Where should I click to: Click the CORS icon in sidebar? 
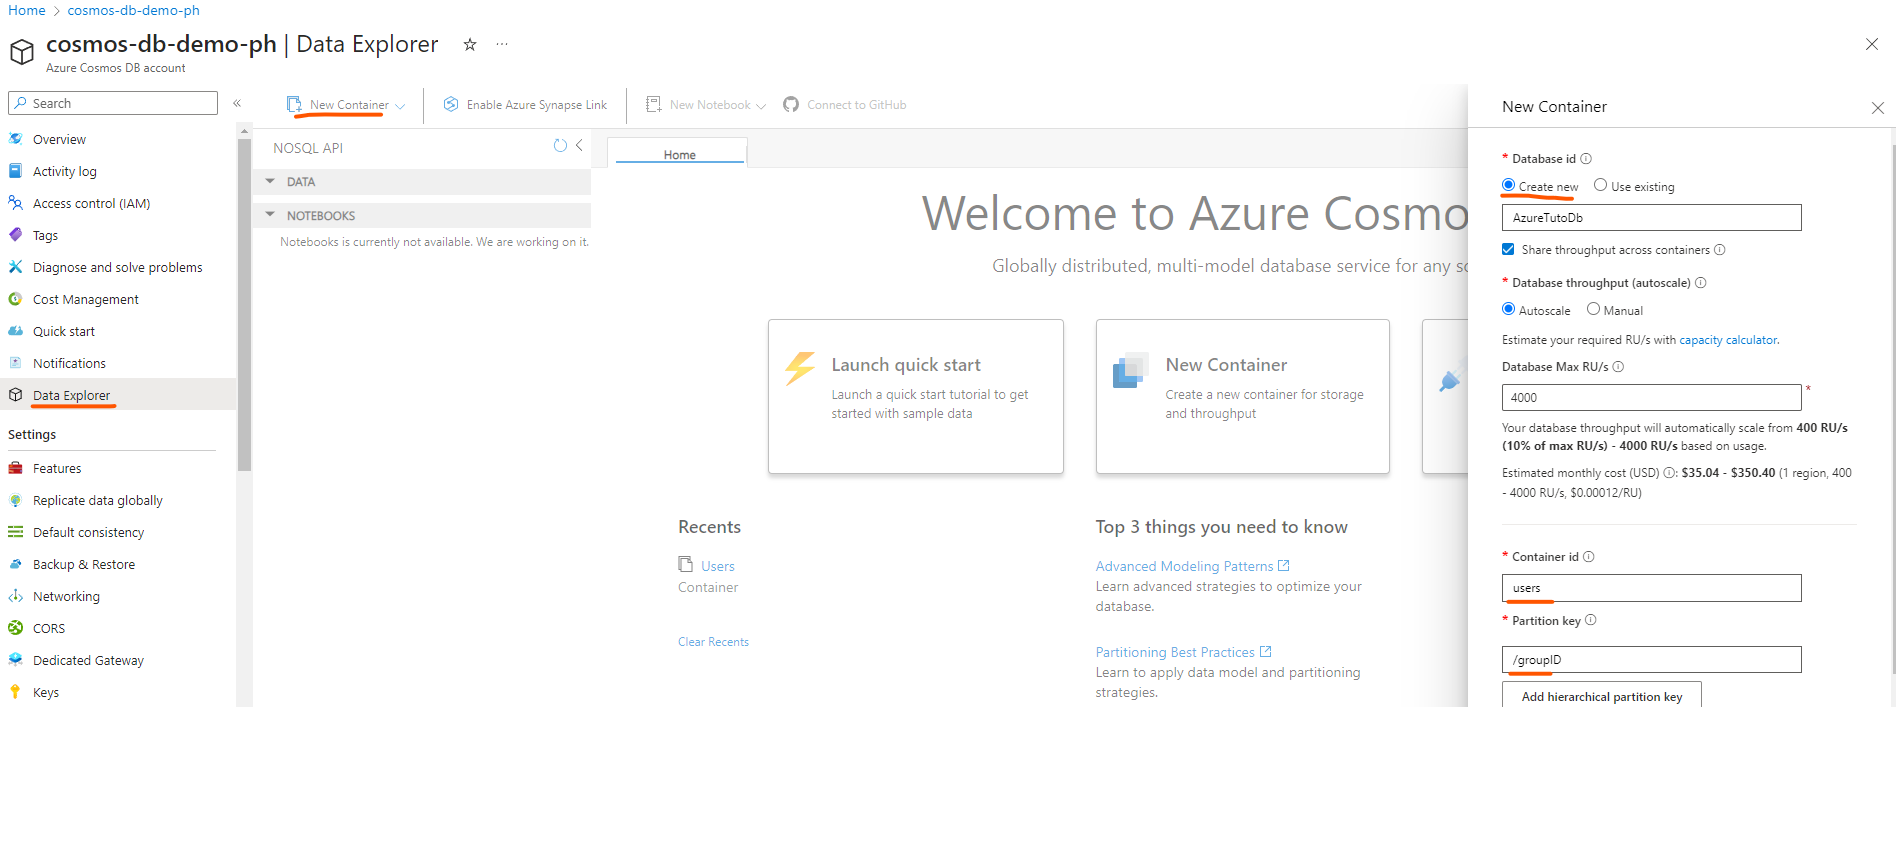[x=15, y=628]
